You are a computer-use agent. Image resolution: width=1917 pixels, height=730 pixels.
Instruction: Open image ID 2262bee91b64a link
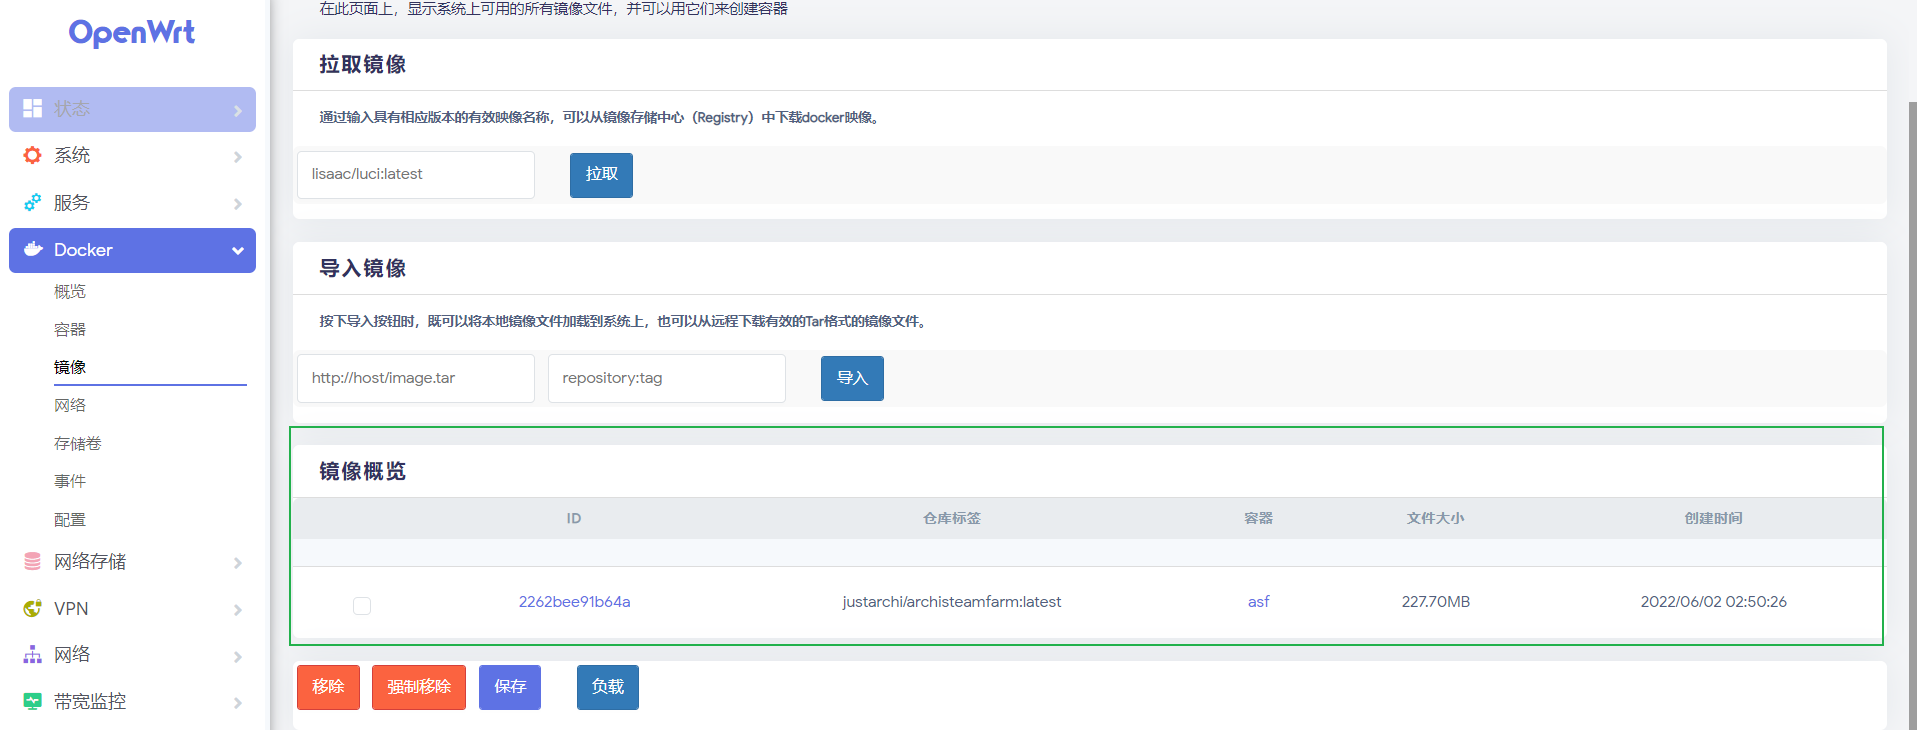pyautogui.click(x=574, y=602)
